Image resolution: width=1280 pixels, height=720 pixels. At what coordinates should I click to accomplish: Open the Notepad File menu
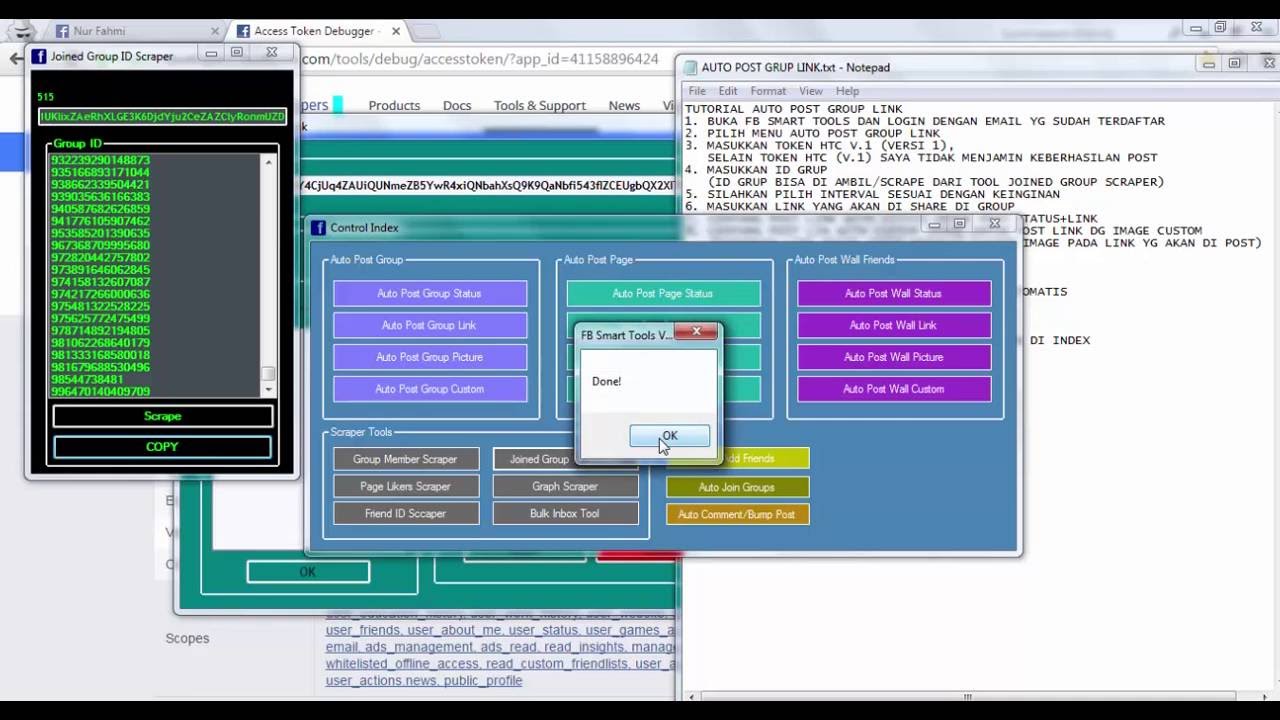click(697, 91)
